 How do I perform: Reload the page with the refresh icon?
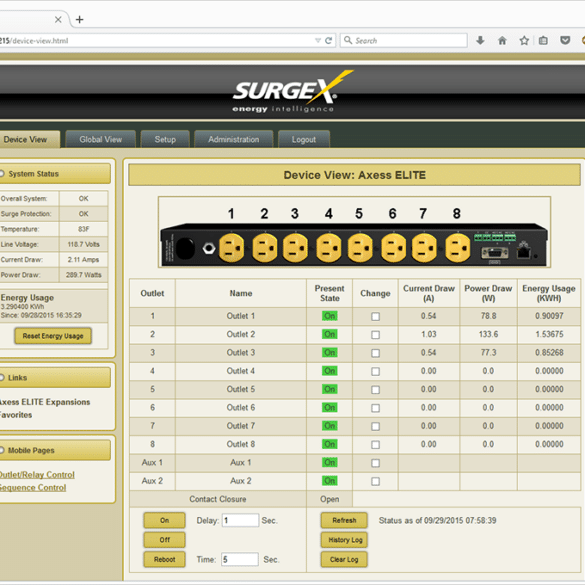tap(329, 40)
